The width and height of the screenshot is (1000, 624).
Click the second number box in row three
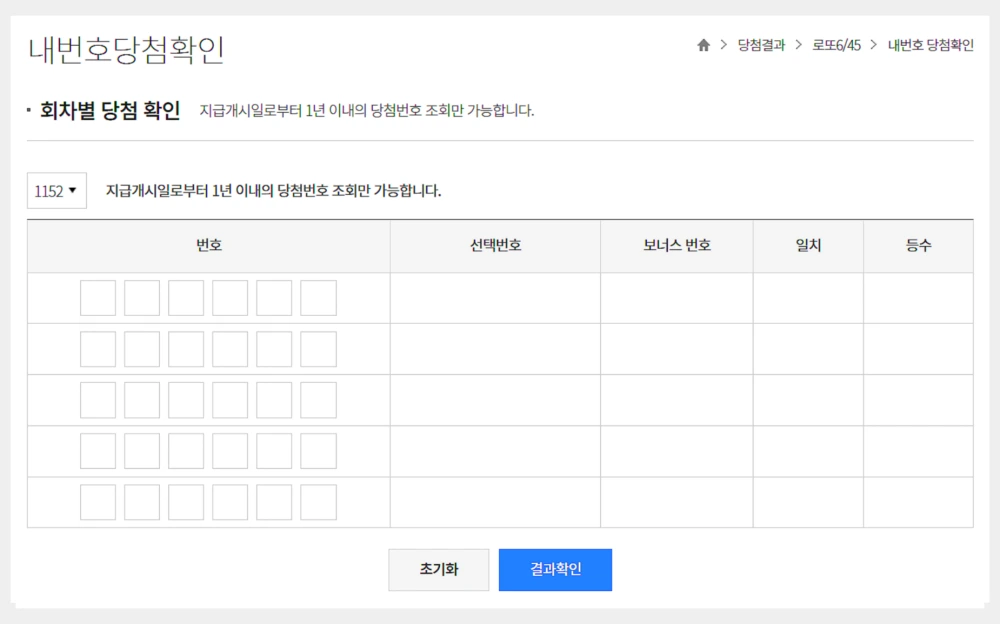click(141, 400)
